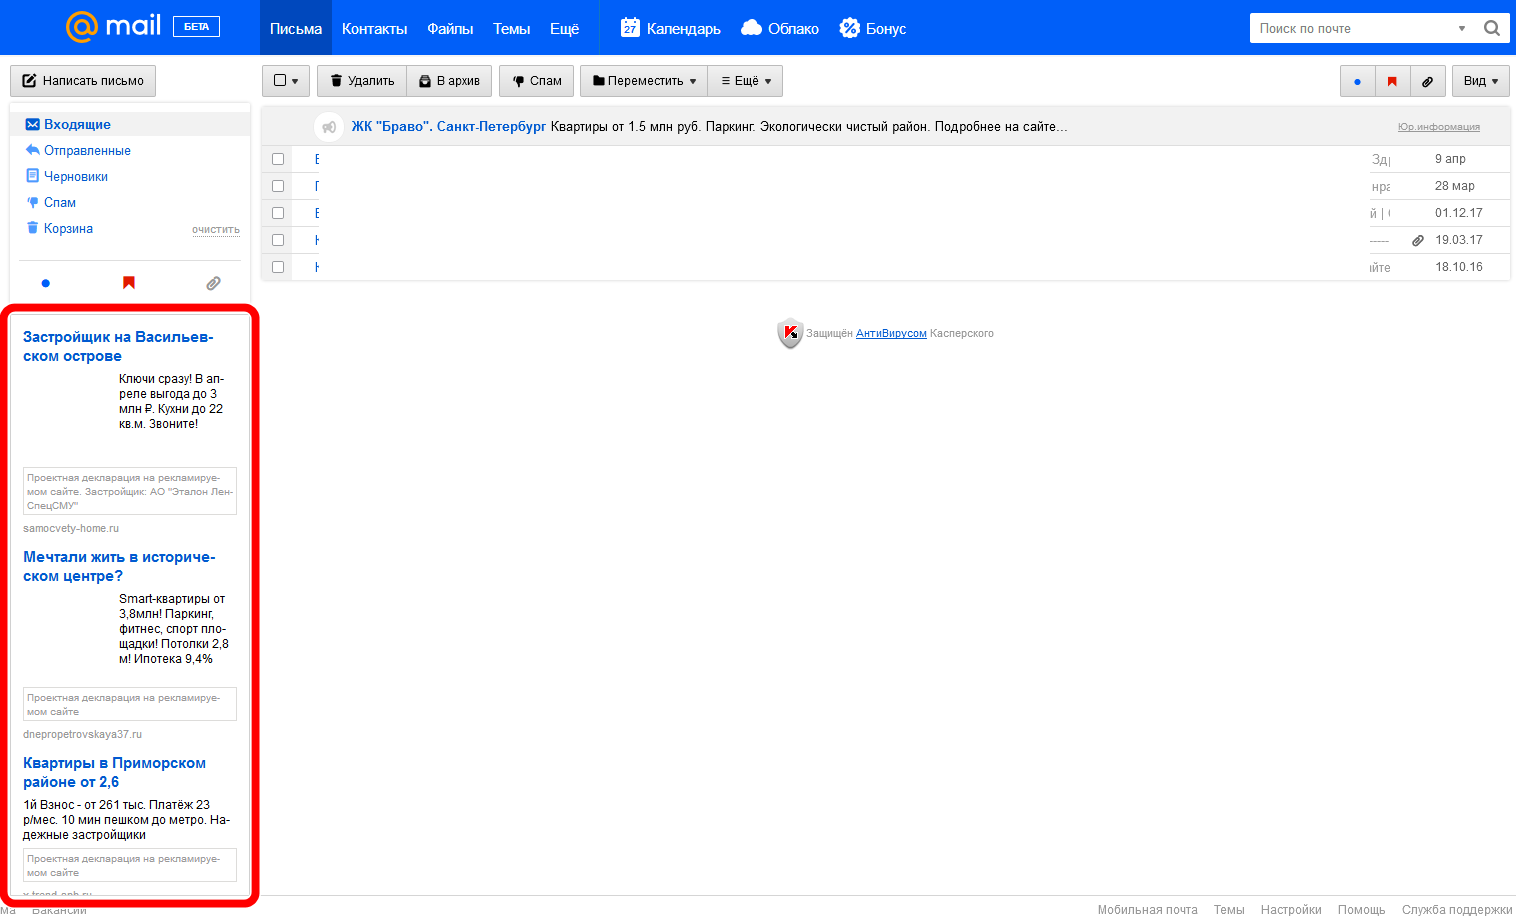
Task: Click the Написать письмо button
Action: [x=83, y=81]
